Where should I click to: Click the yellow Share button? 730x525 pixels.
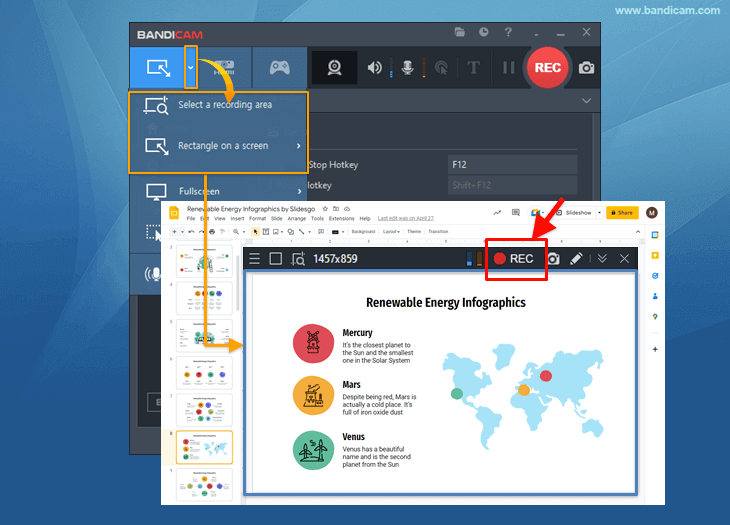coord(622,213)
